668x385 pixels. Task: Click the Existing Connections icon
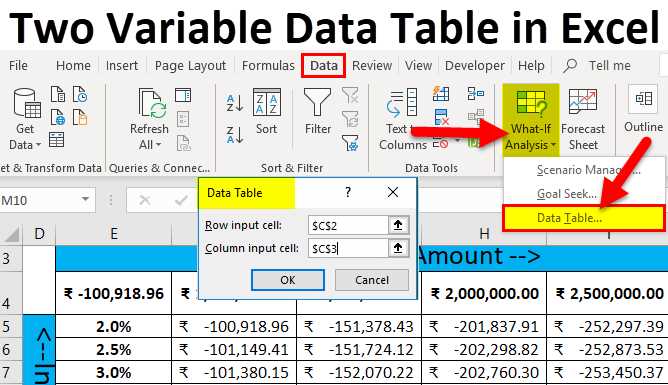(80, 117)
